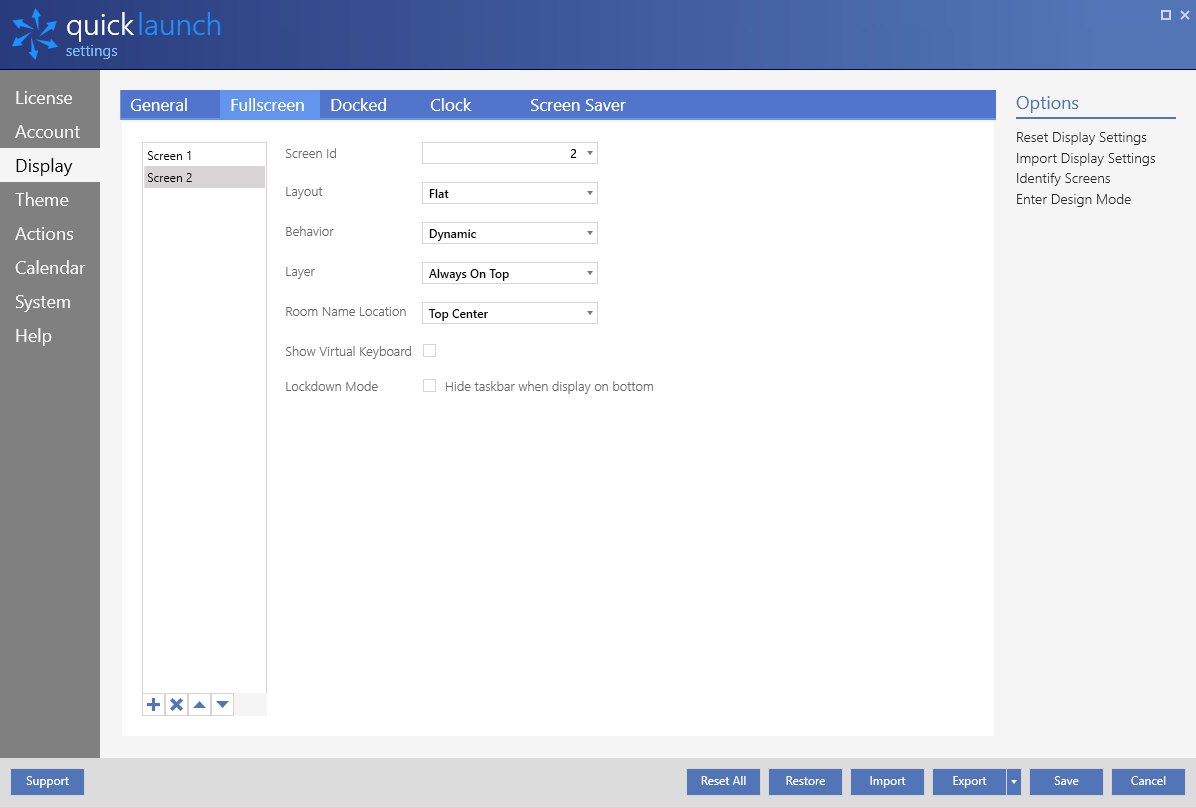
Task: Expand Room Name Location dropdown
Action: 510,313
